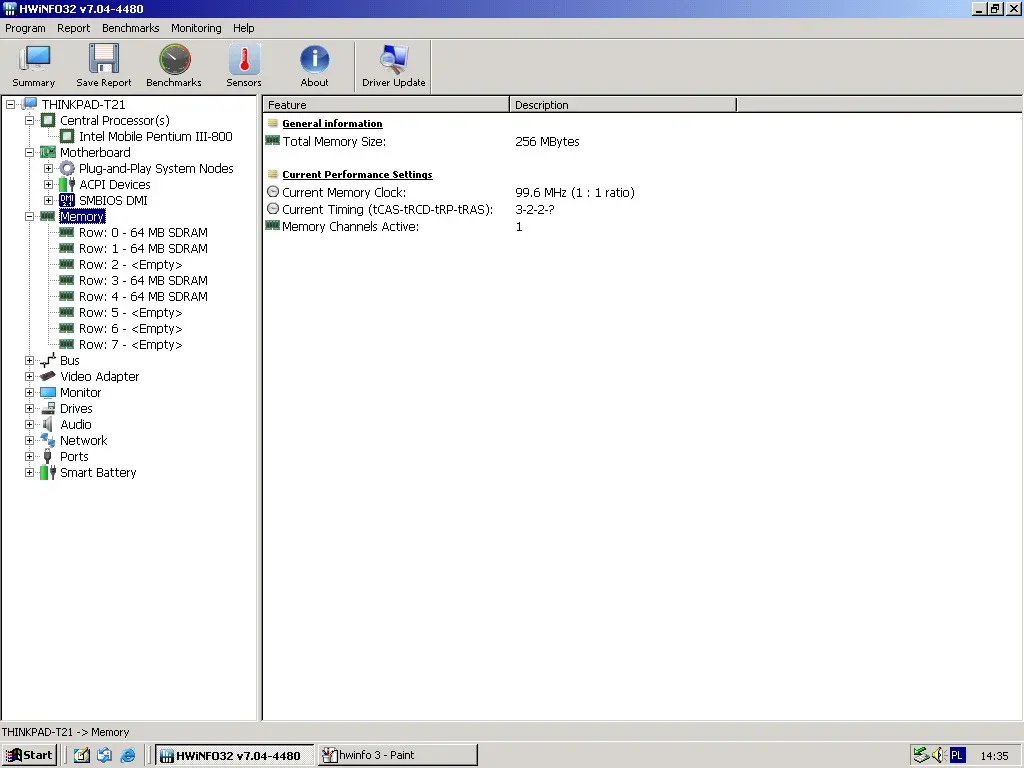Click the Video Adapter card icon

pos(48,376)
